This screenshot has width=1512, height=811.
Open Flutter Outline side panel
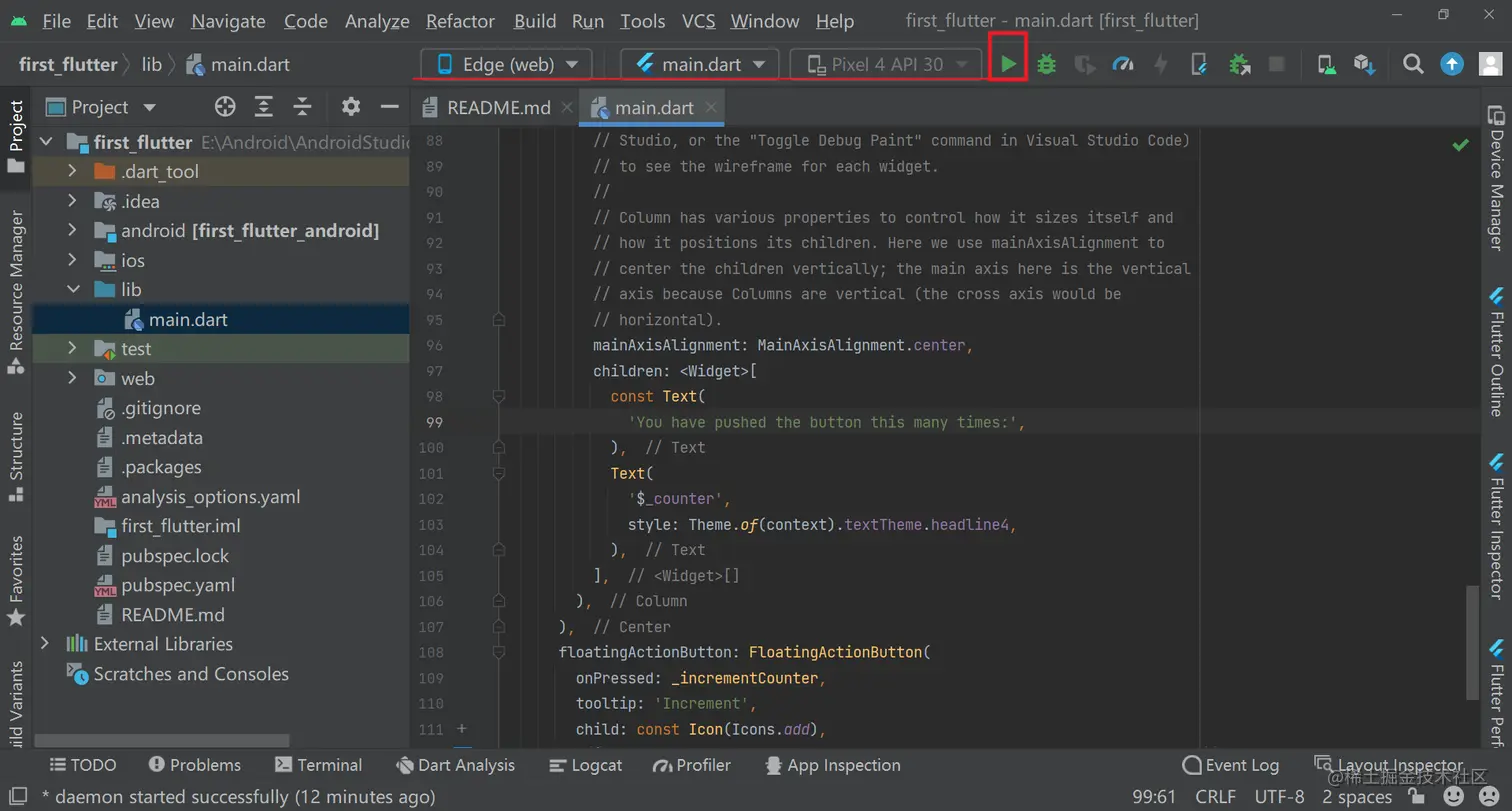[1496, 351]
